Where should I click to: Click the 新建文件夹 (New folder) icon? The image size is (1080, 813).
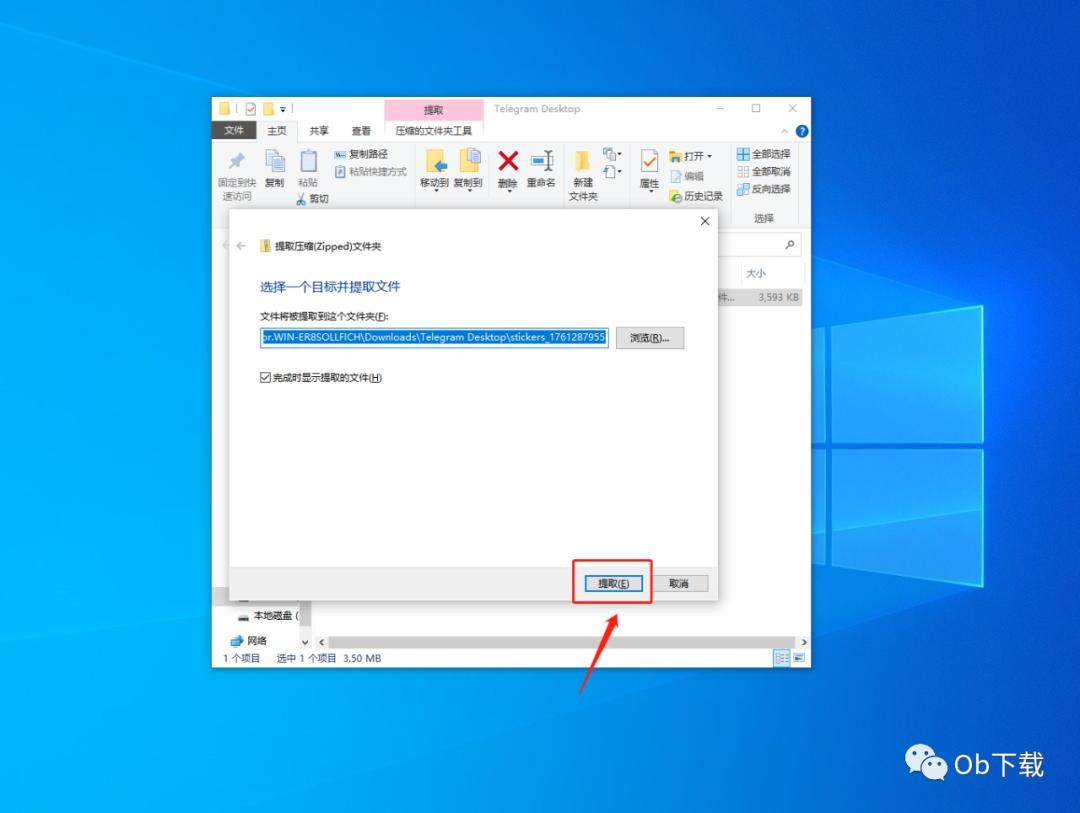click(x=582, y=162)
